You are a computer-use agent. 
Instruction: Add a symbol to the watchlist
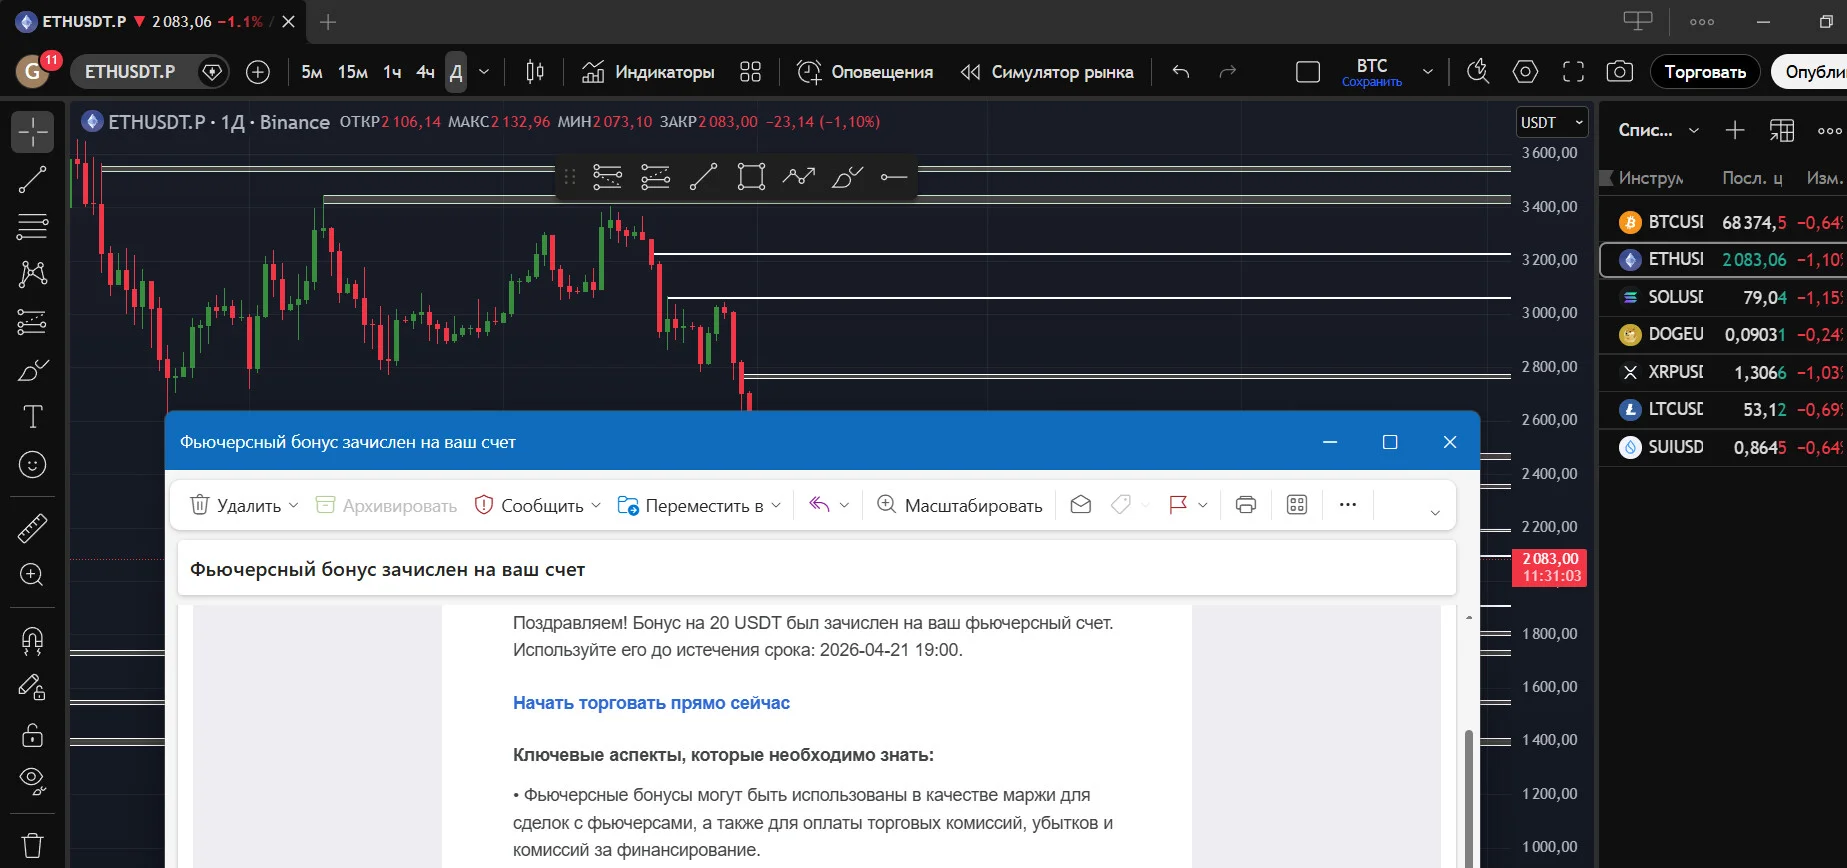[x=1735, y=130]
